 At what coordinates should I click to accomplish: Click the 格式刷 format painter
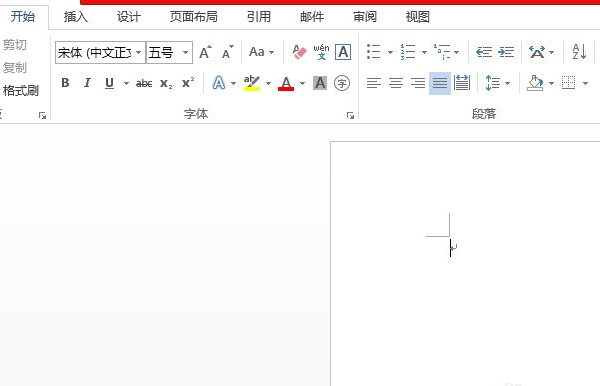coord(21,91)
